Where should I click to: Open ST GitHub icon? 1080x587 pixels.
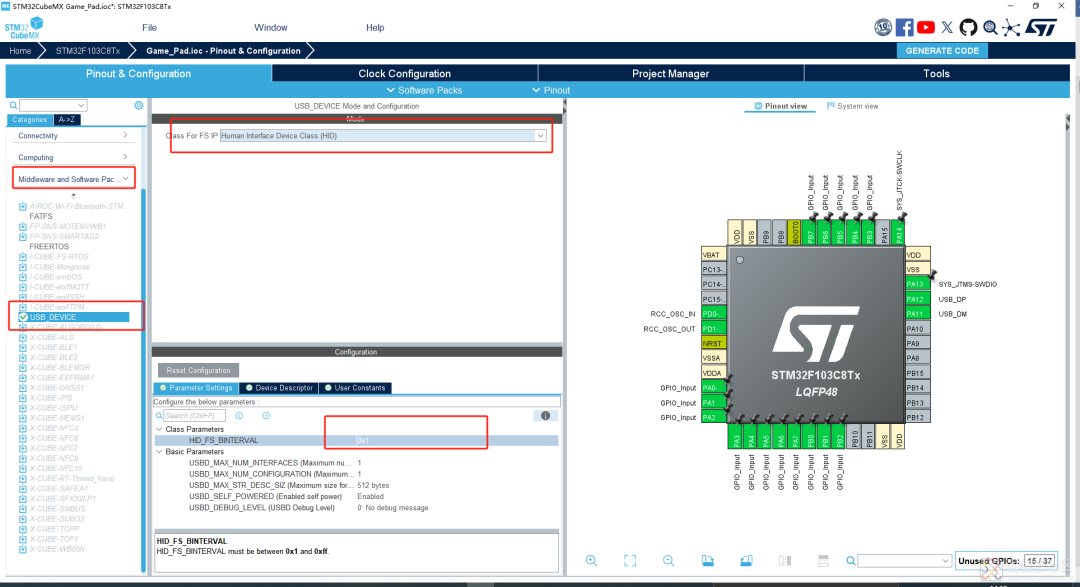click(968, 28)
